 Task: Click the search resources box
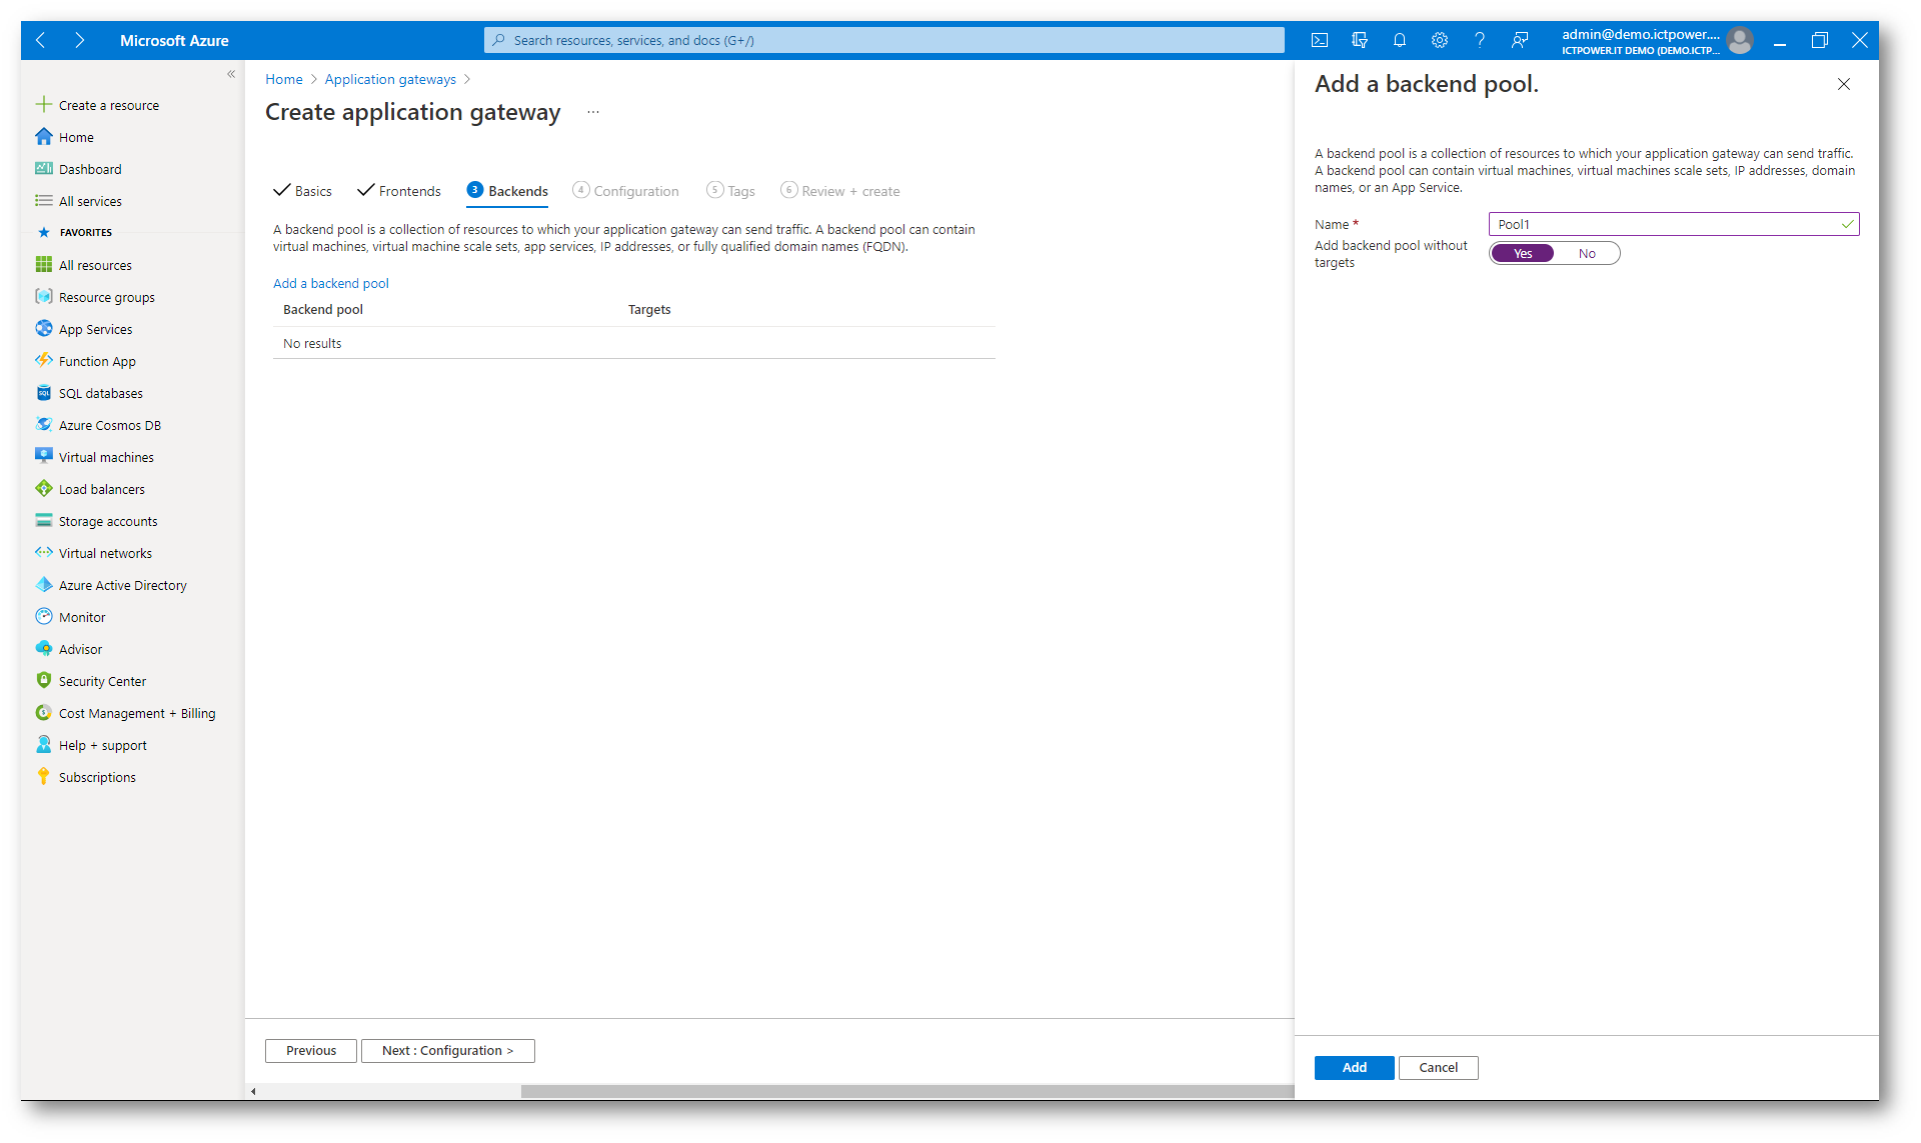pos(884,40)
